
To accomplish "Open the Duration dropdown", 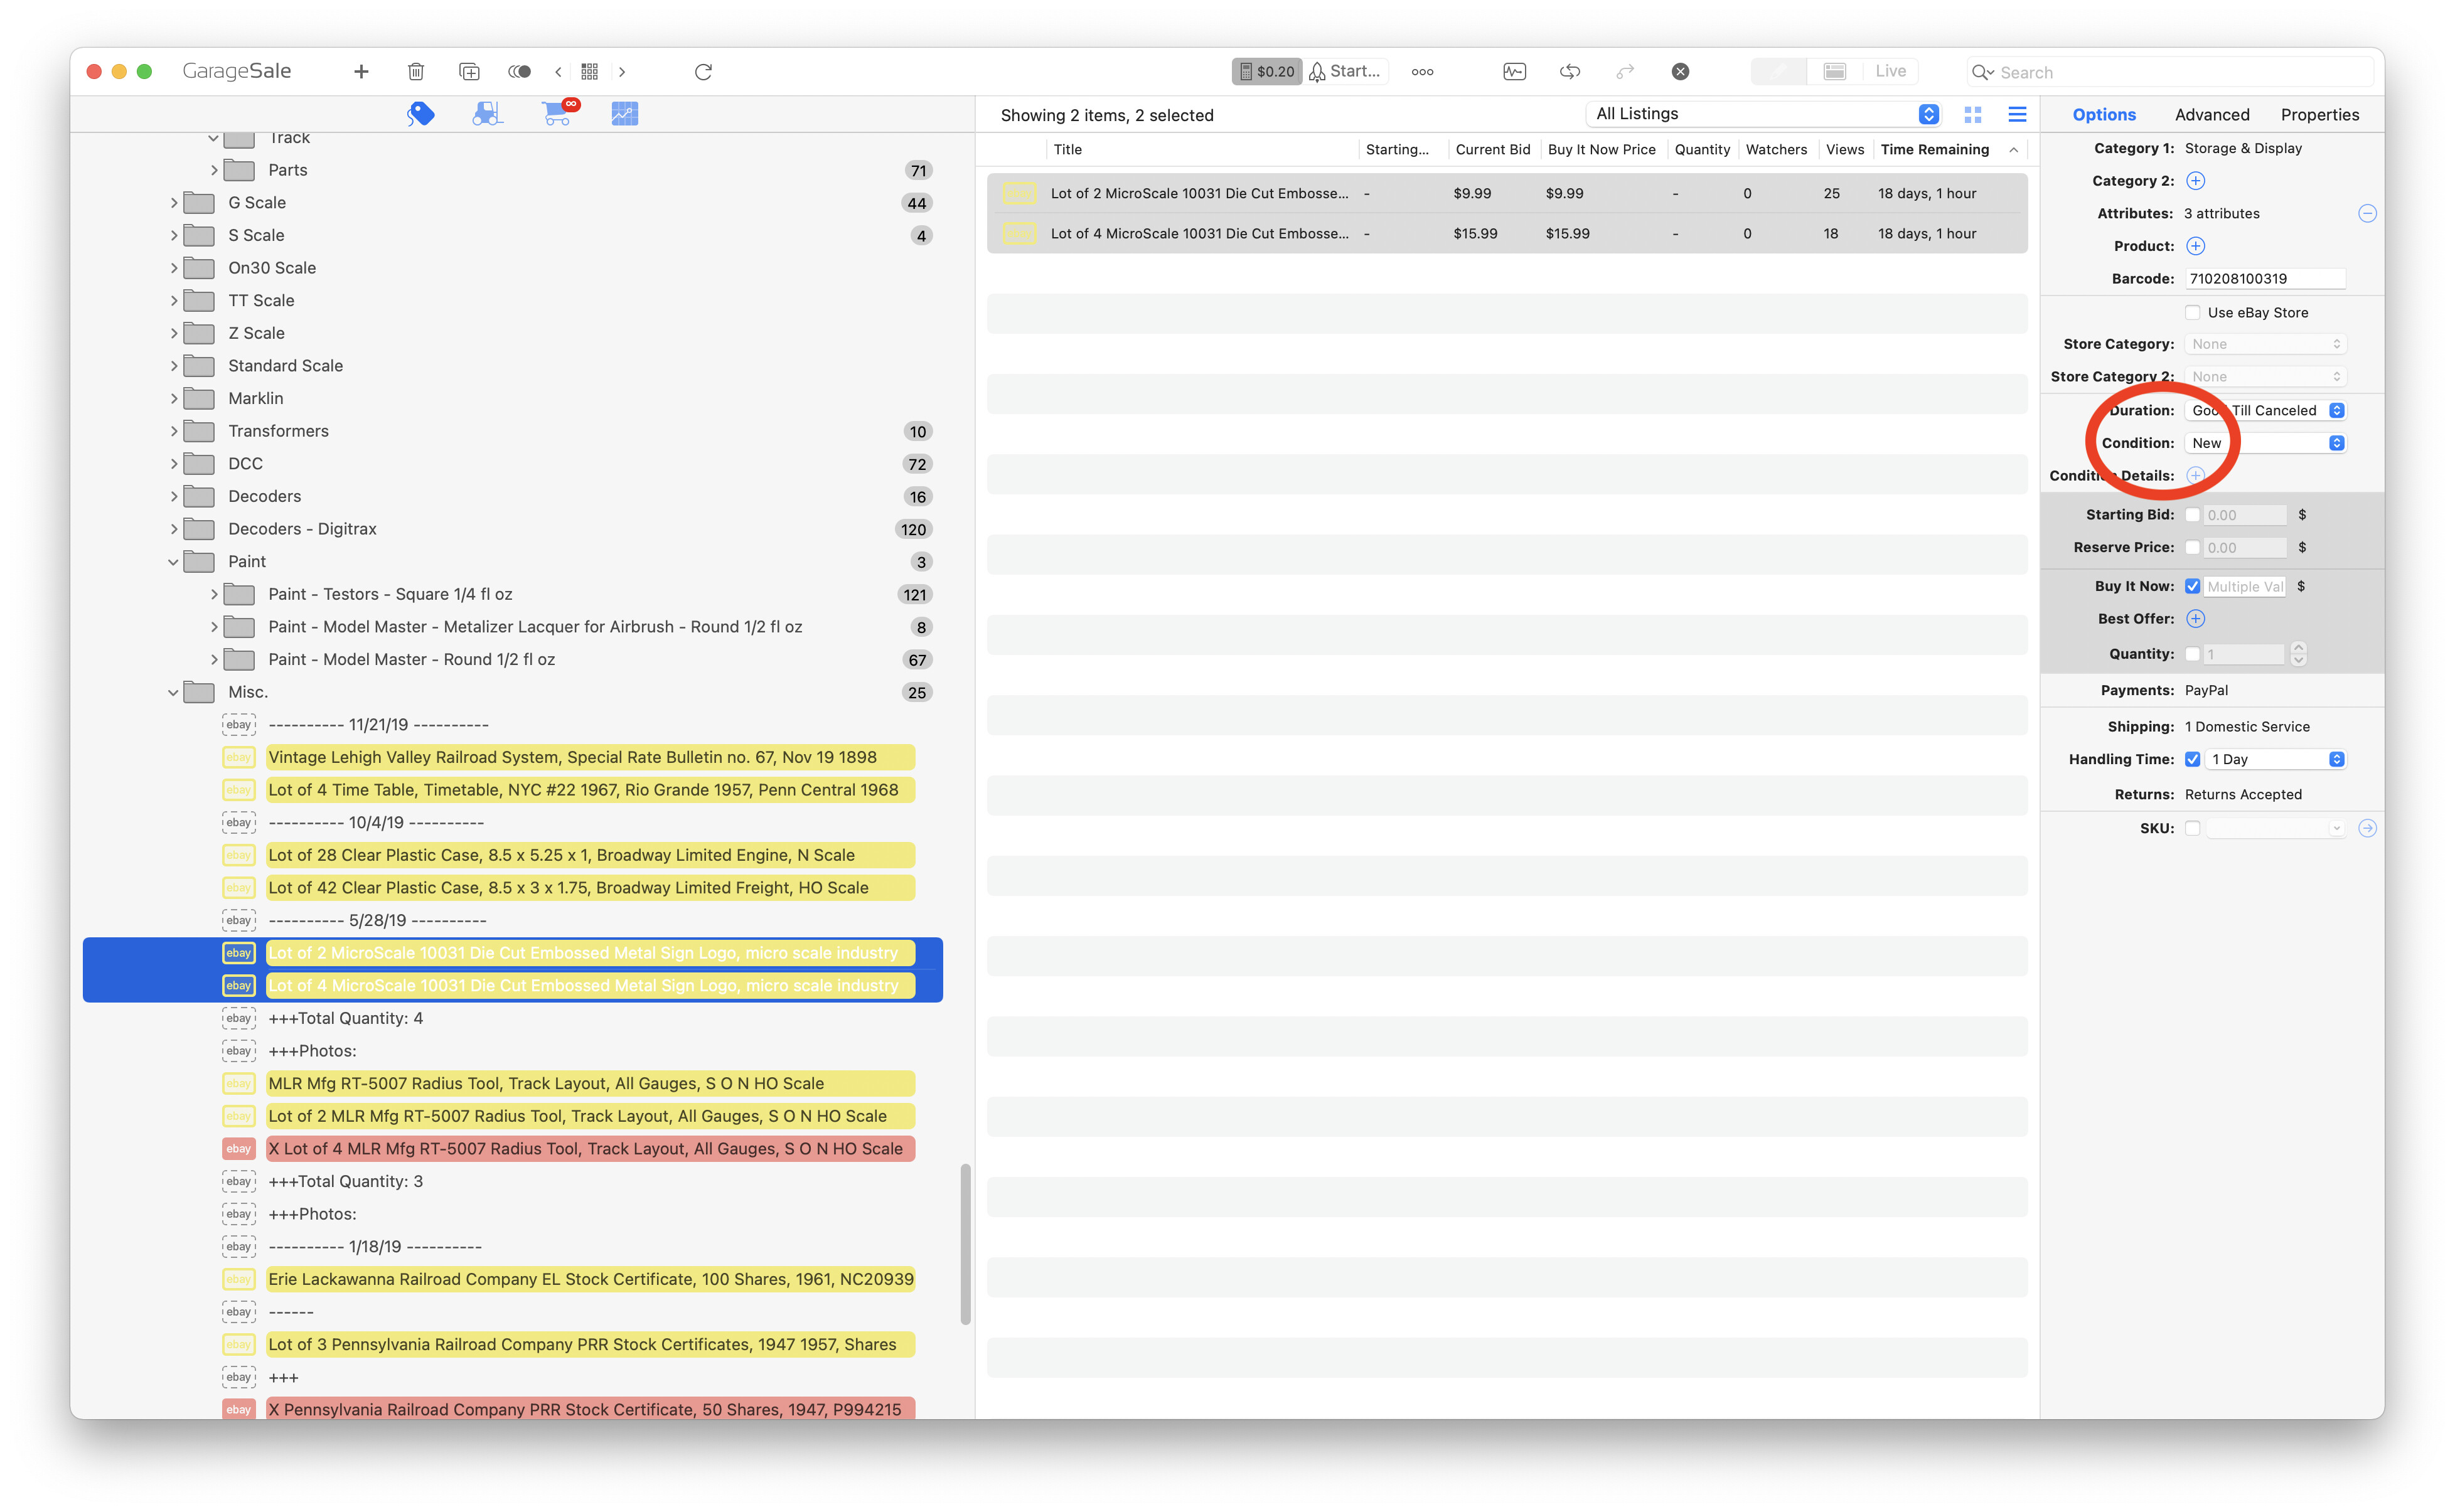I will pyautogui.click(x=2264, y=411).
